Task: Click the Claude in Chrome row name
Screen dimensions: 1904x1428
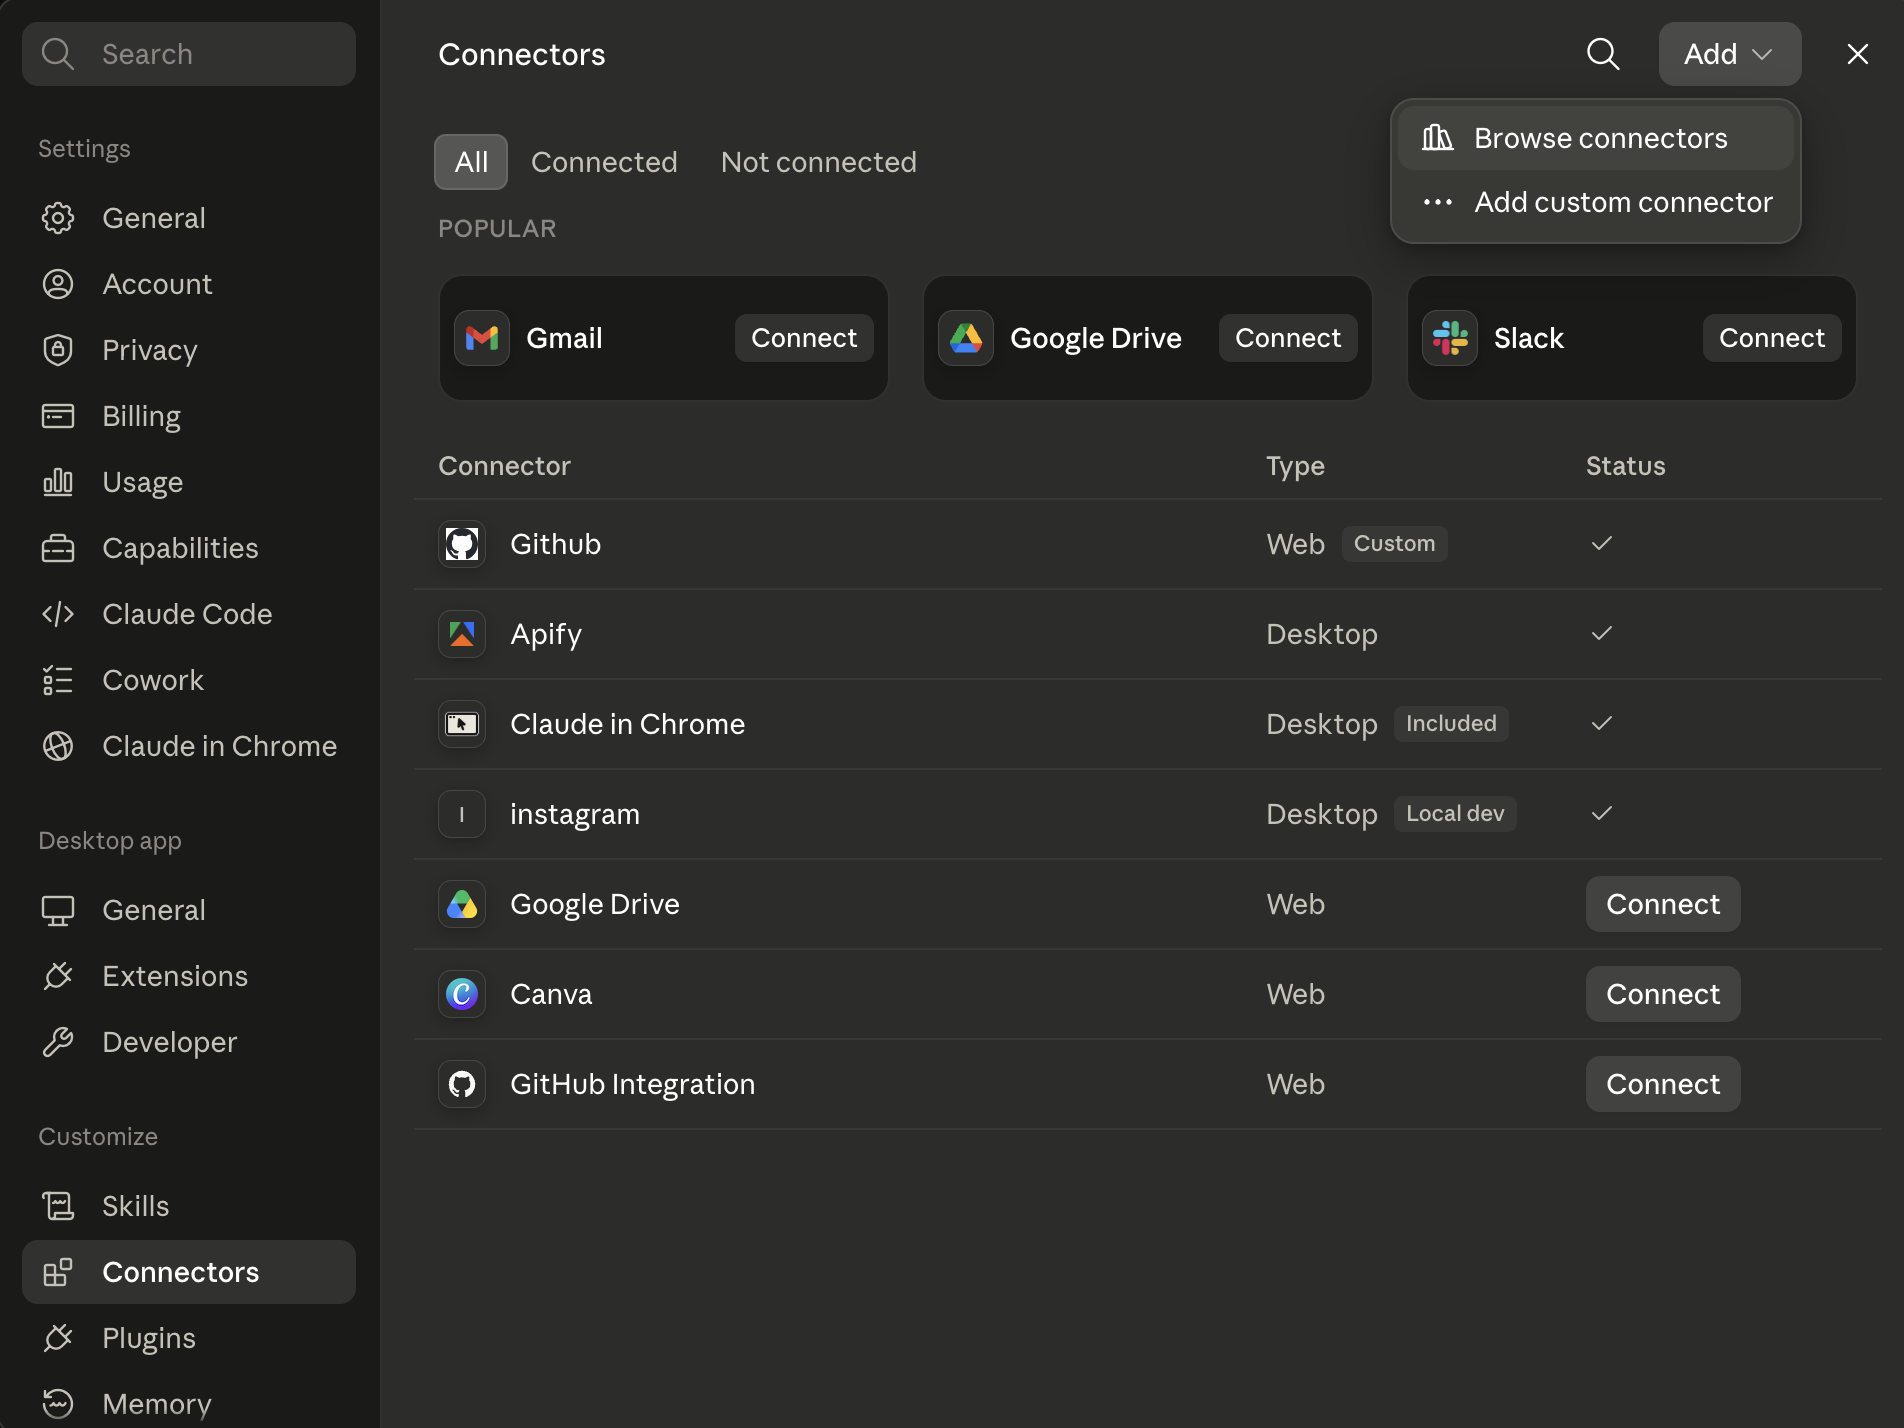Action: (x=627, y=724)
